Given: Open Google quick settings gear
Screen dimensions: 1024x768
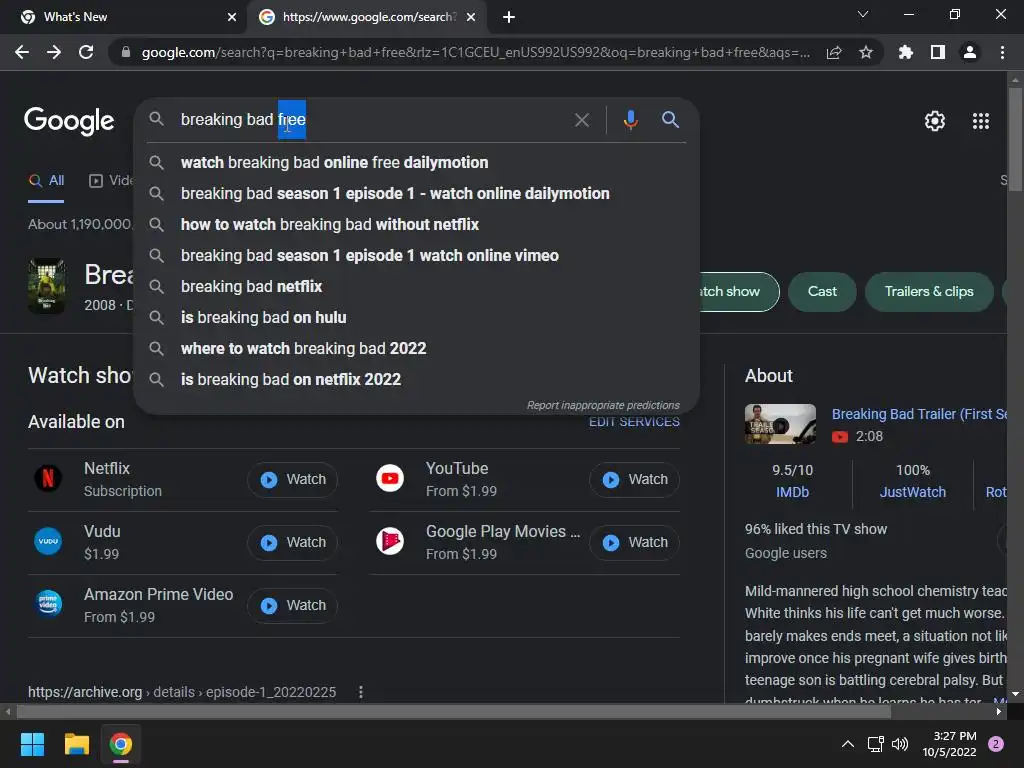Looking at the screenshot, I should point(935,121).
